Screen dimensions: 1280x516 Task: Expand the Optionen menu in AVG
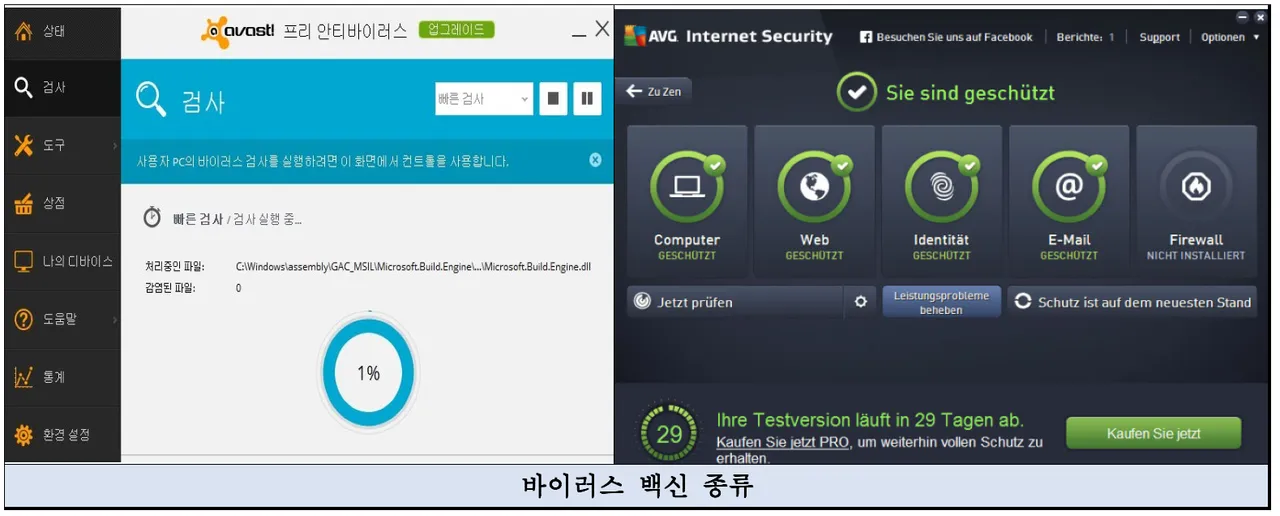click(1230, 37)
